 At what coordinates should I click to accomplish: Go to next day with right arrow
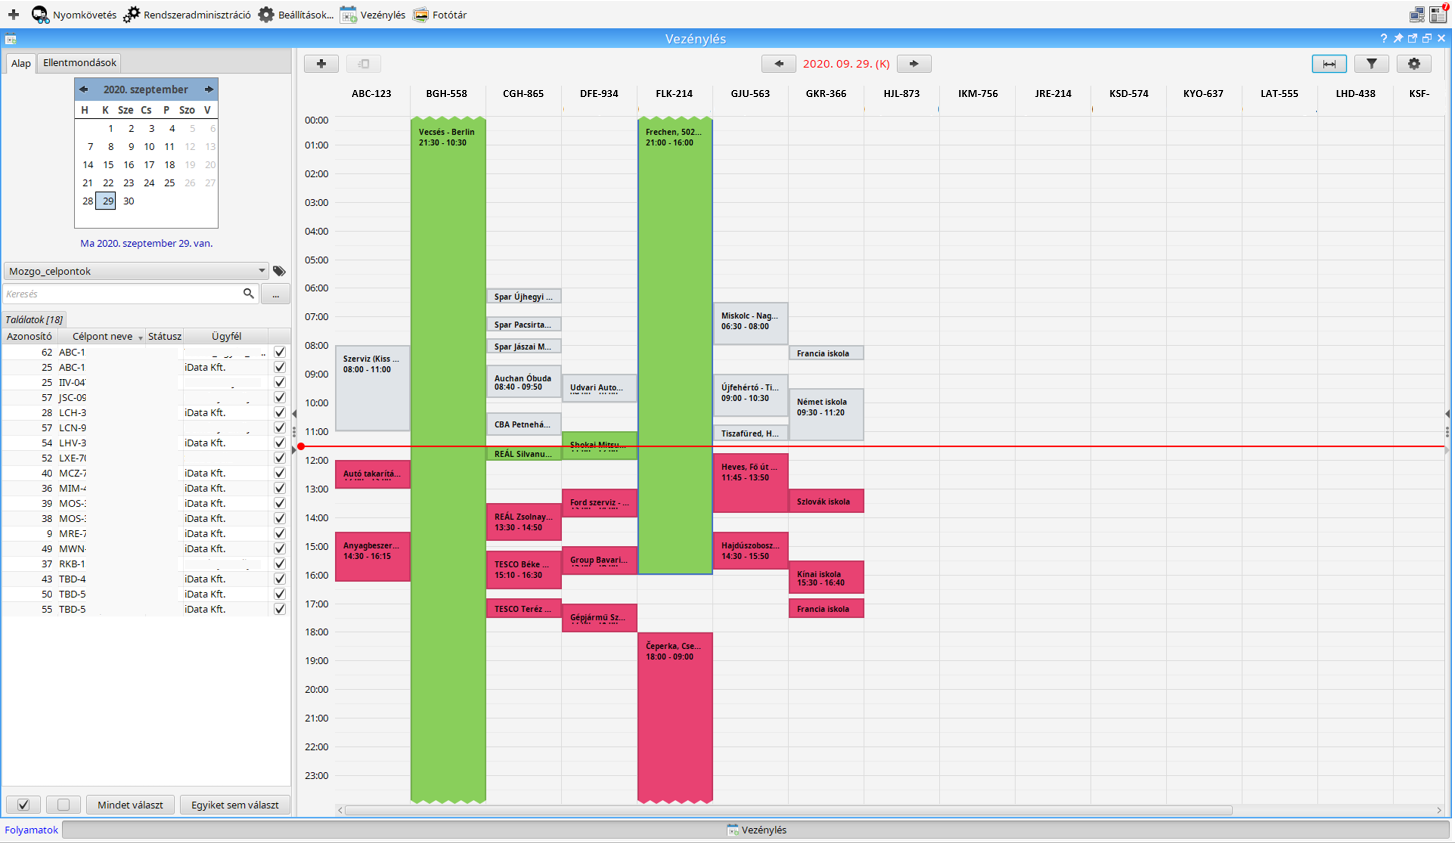913,64
